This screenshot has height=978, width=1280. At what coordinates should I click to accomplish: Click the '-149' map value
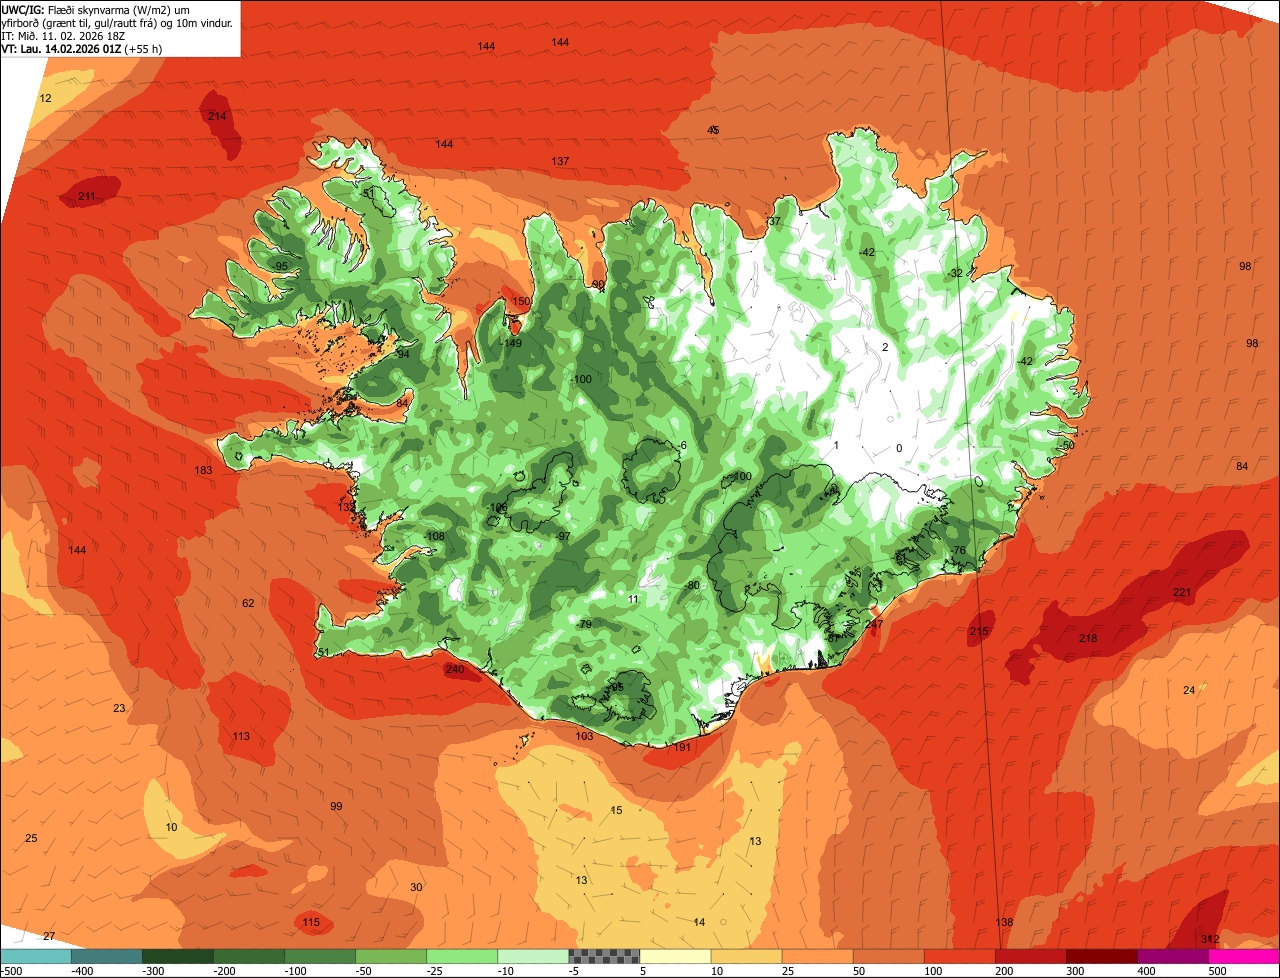click(511, 343)
